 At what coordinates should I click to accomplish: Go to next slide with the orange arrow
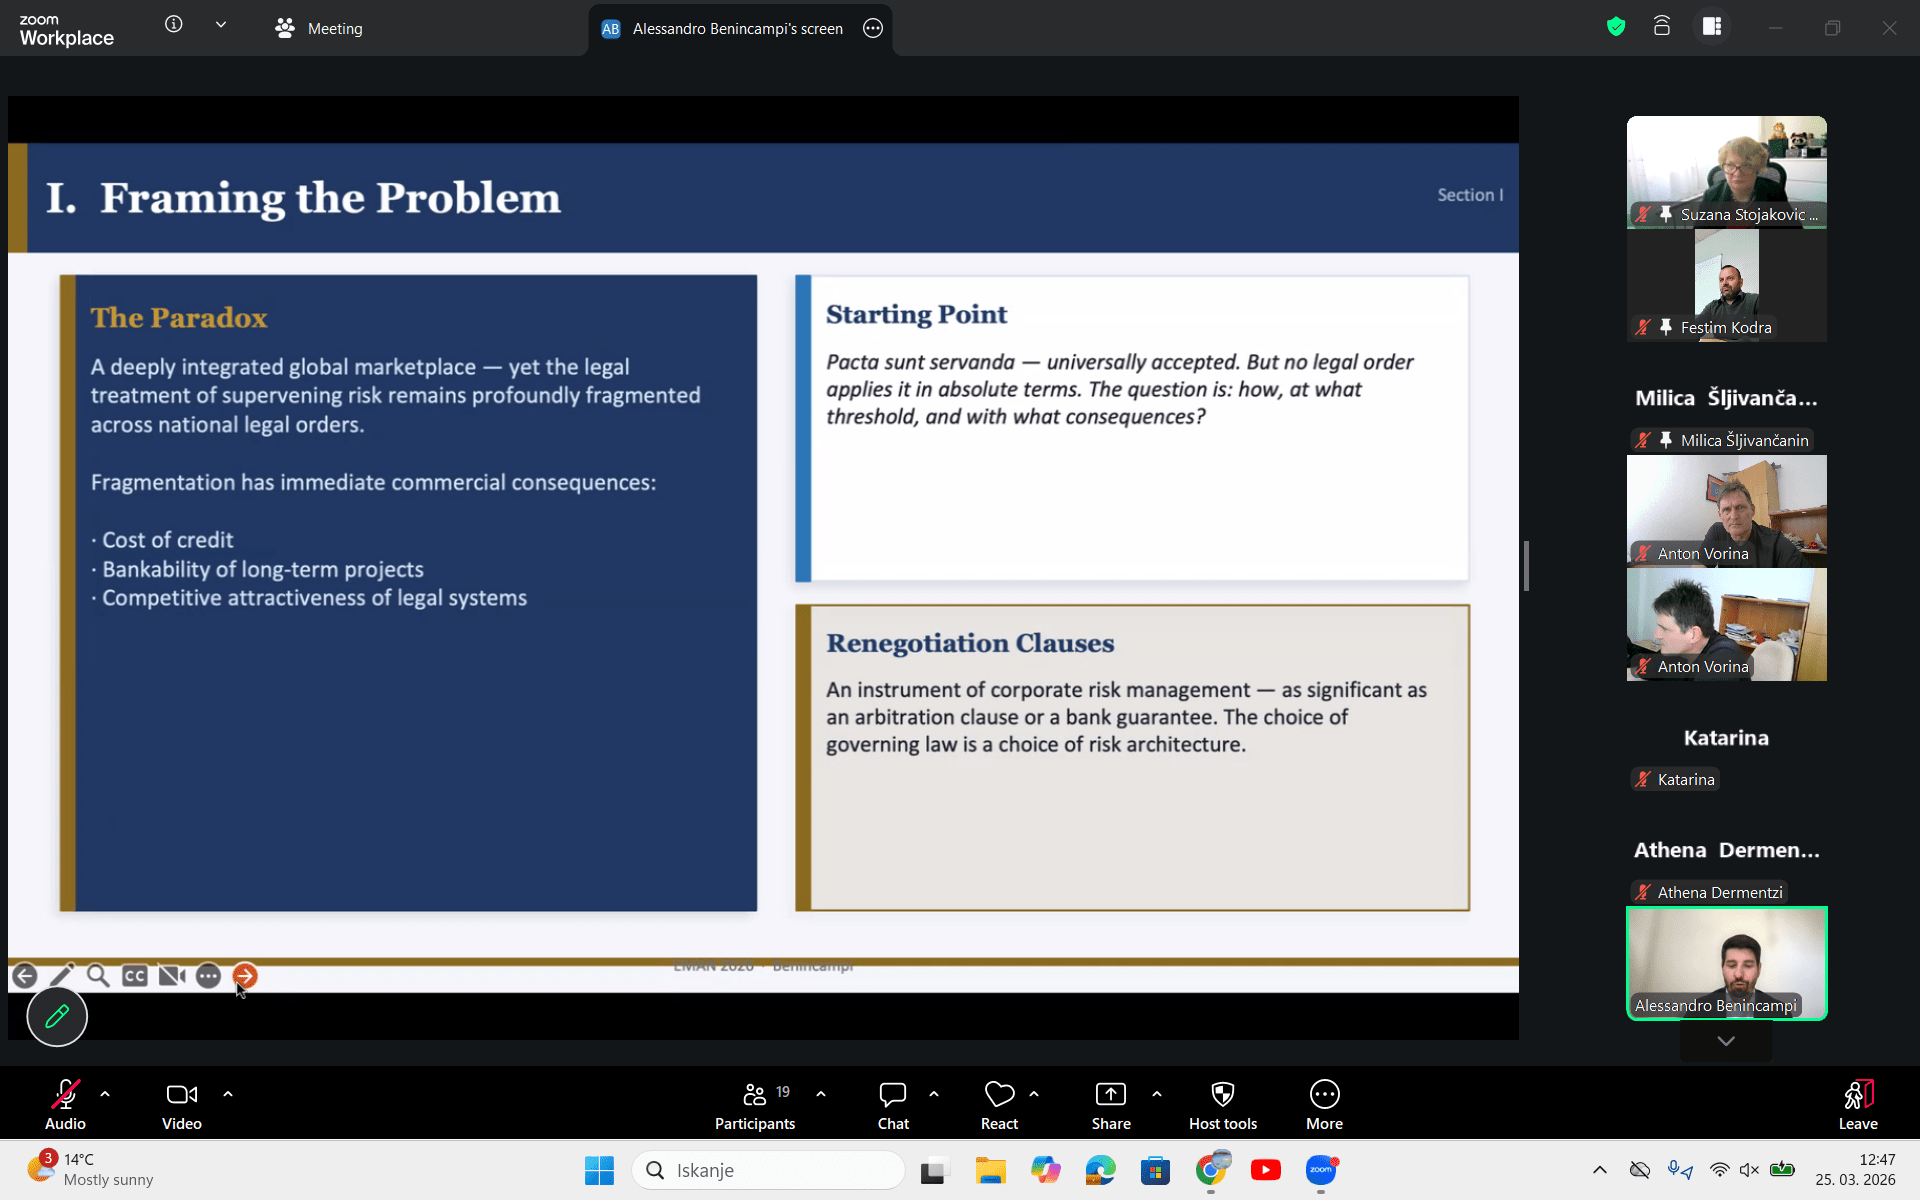(x=245, y=976)
